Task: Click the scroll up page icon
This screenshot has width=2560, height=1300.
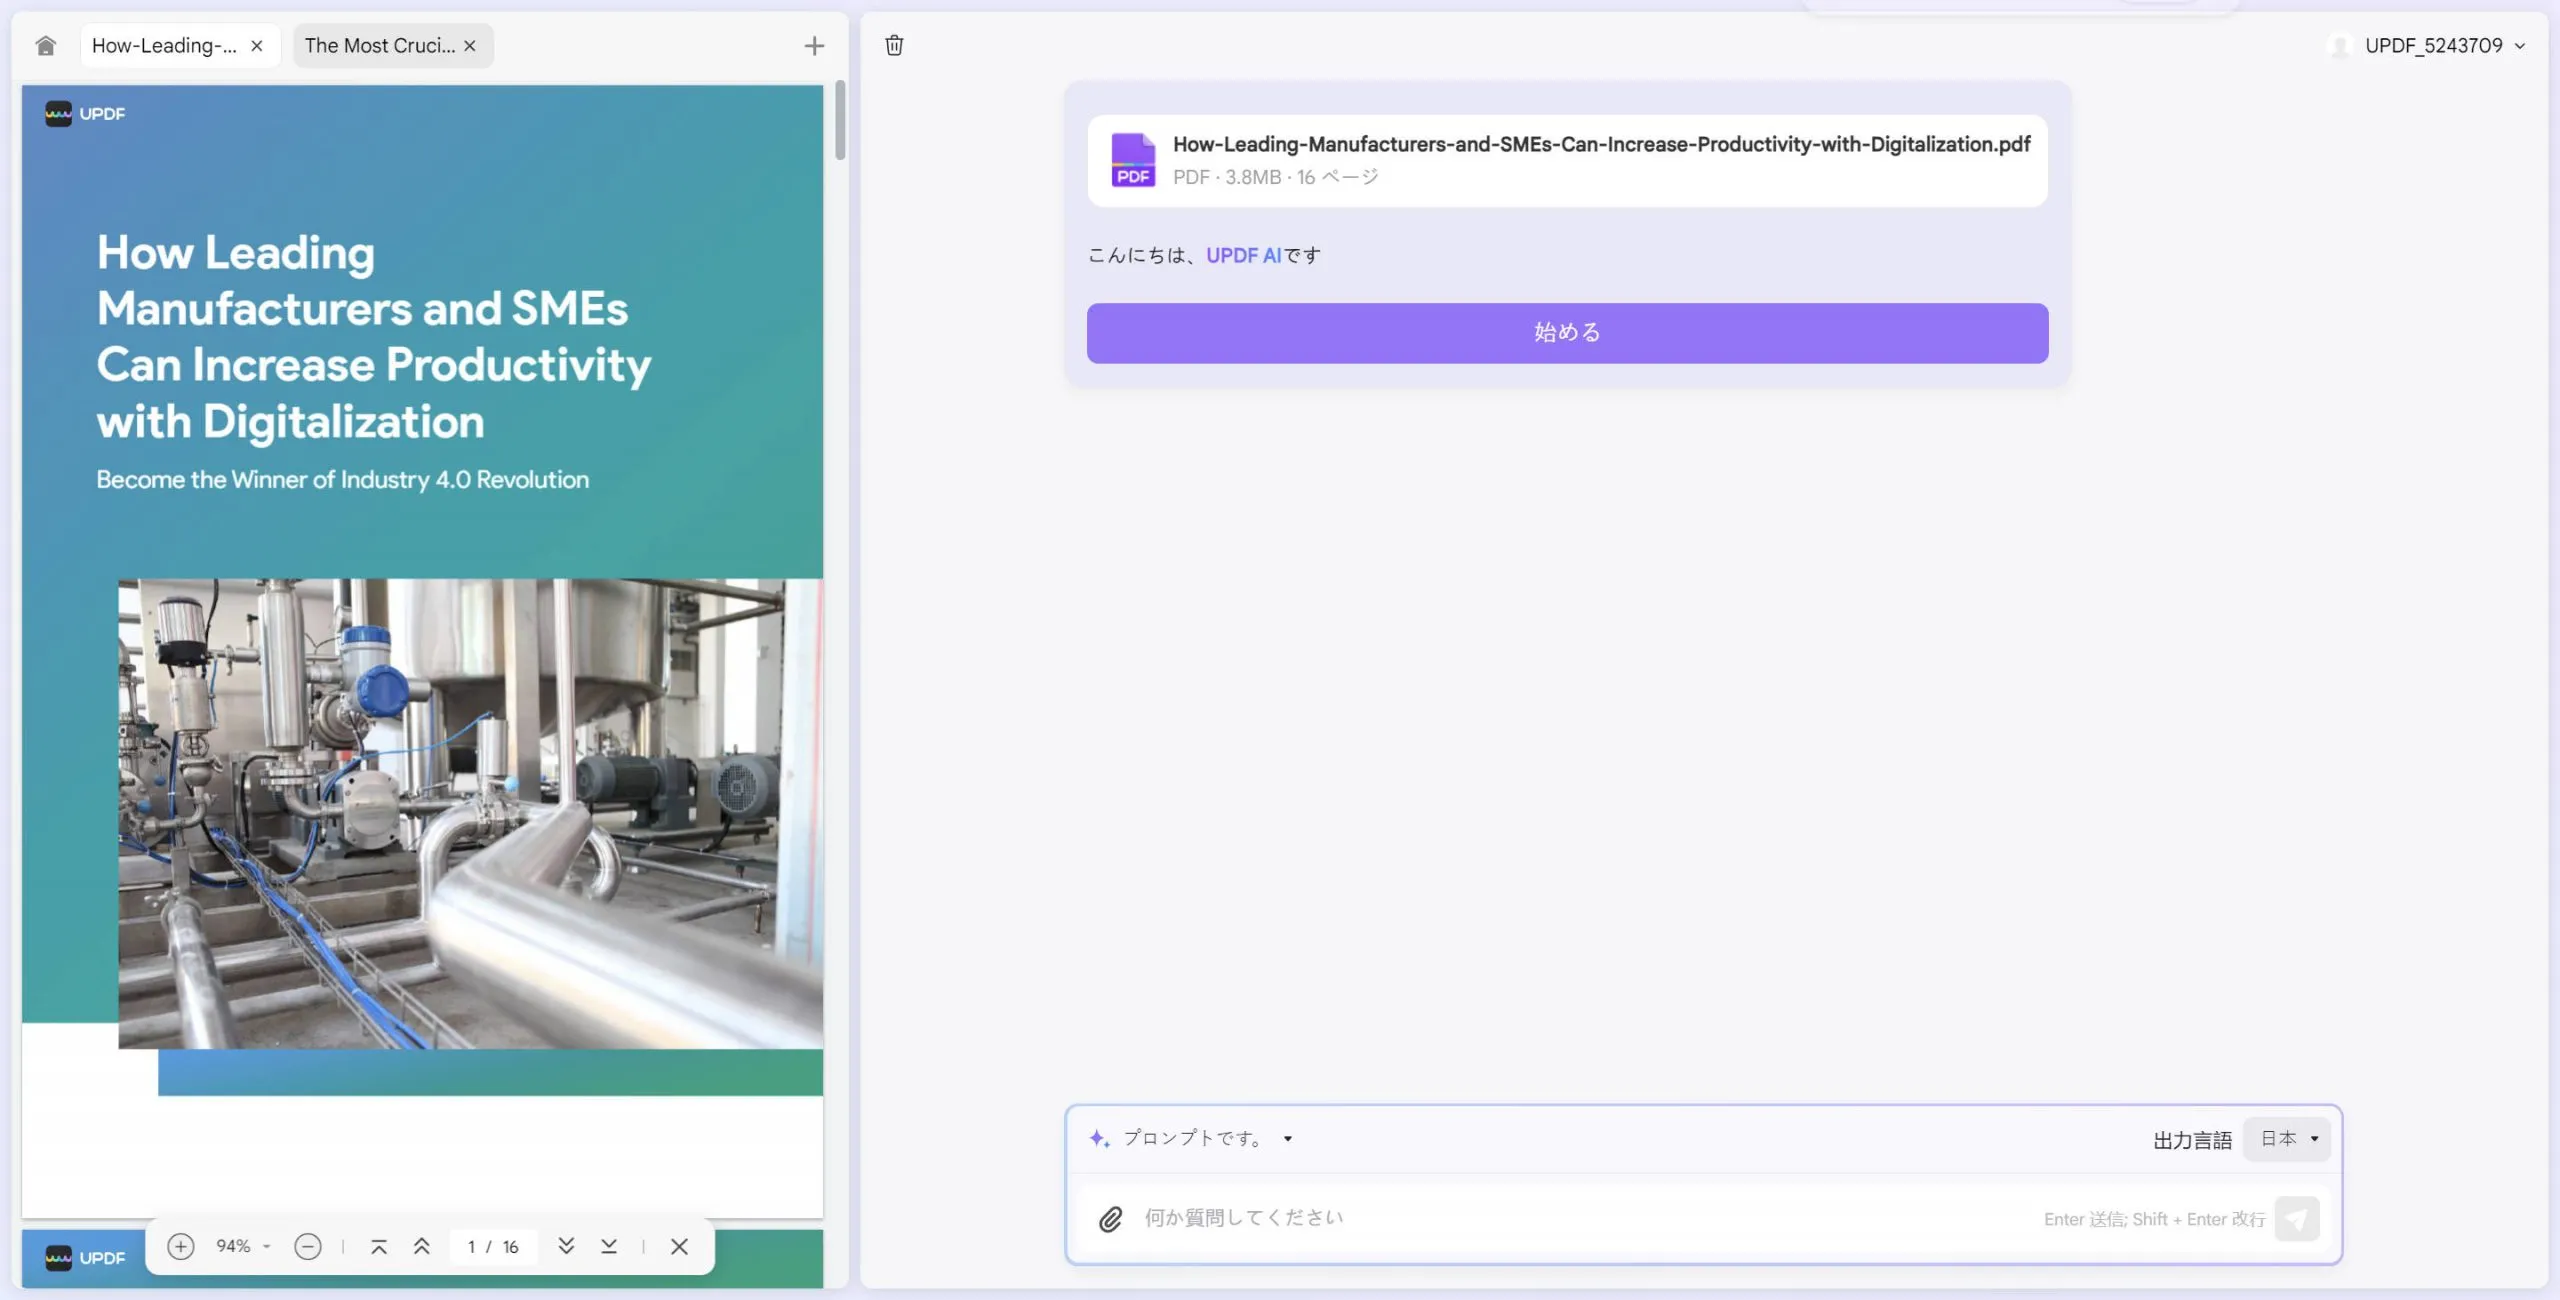Action: 419,1247
